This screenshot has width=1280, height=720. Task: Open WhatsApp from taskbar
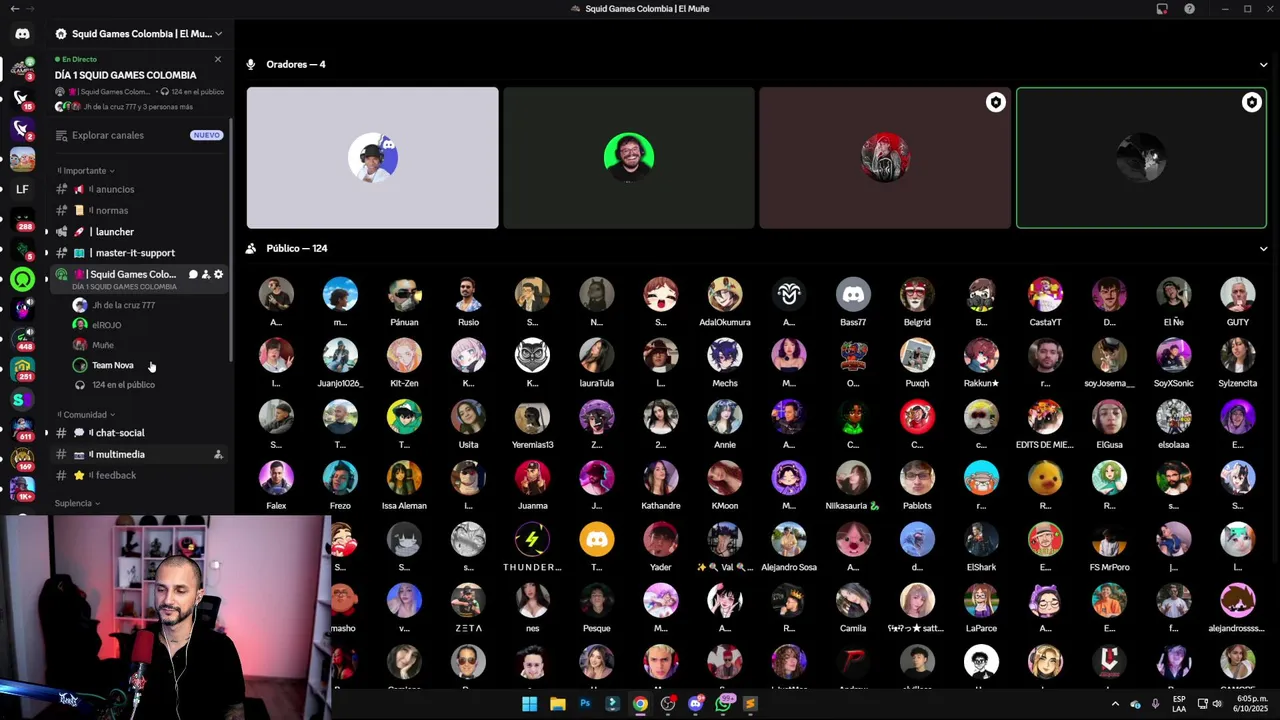724,704
